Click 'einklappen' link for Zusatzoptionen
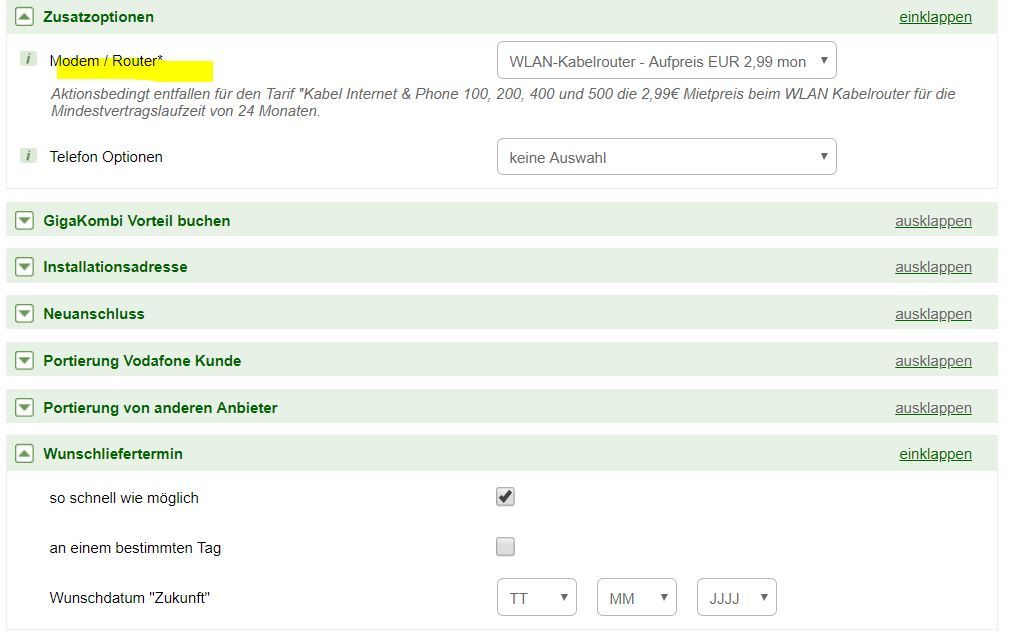The image size is (1025, 633). pos(935,17)
